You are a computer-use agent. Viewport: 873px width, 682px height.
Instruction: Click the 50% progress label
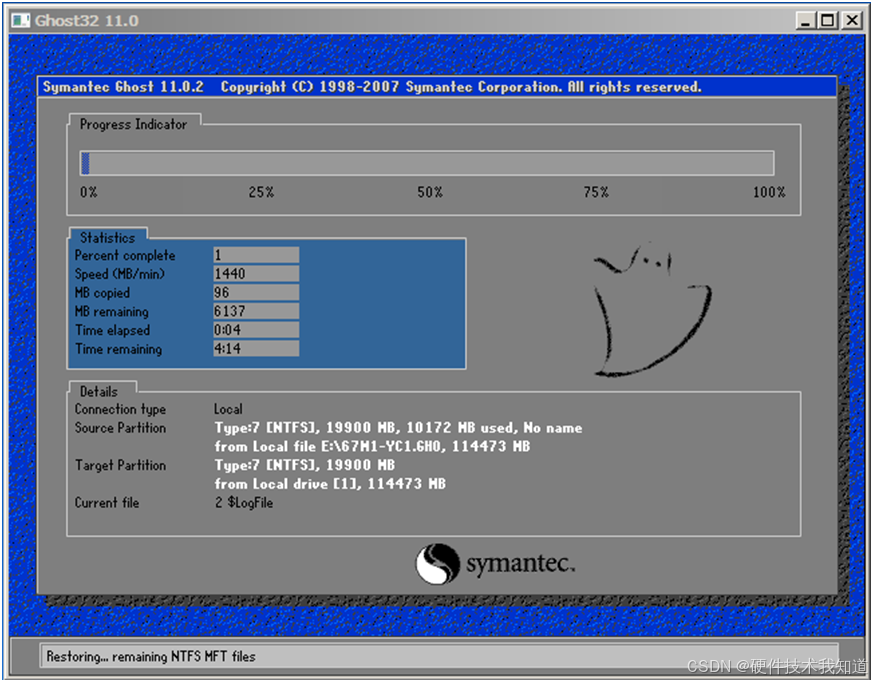tap(430, 193)
